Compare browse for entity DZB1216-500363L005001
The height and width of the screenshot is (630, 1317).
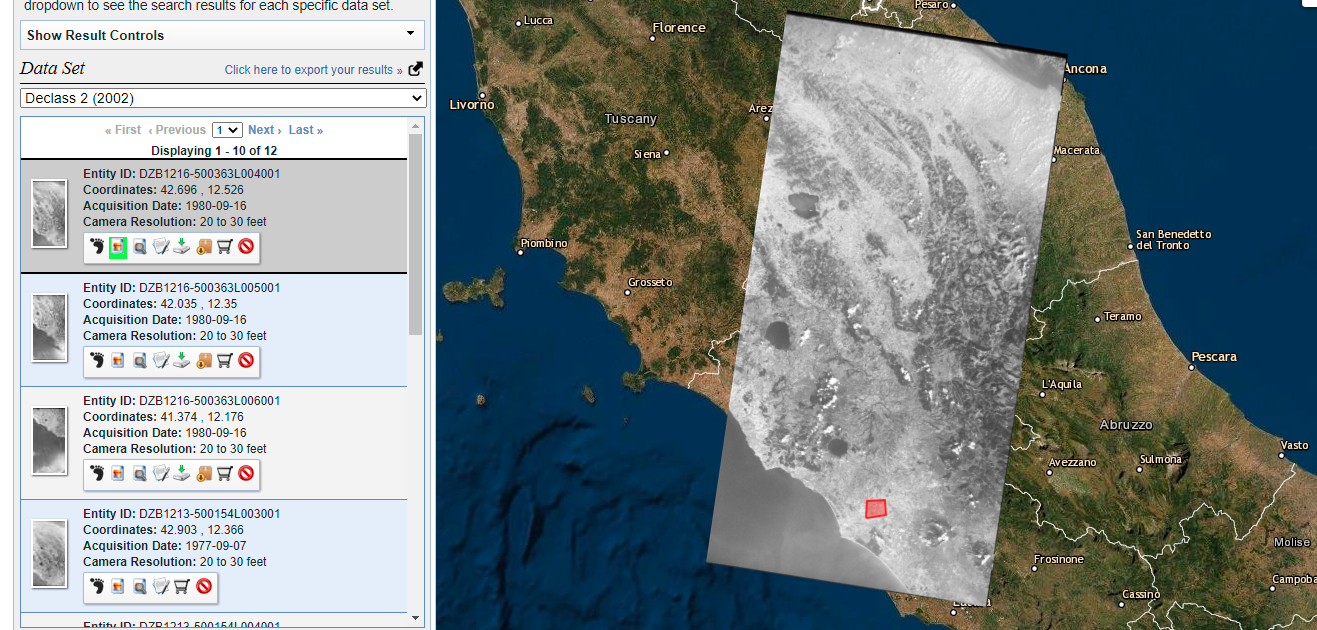(x=140, y=360)
